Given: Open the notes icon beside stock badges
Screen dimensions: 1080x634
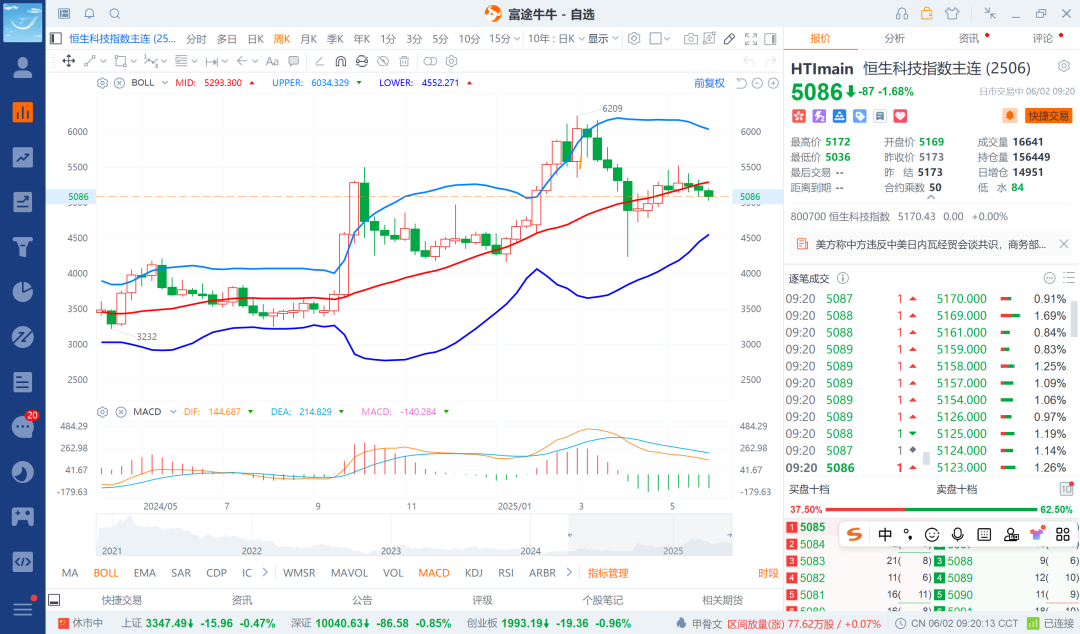Looking at the screenshot, I should click(x=880, y=116).
